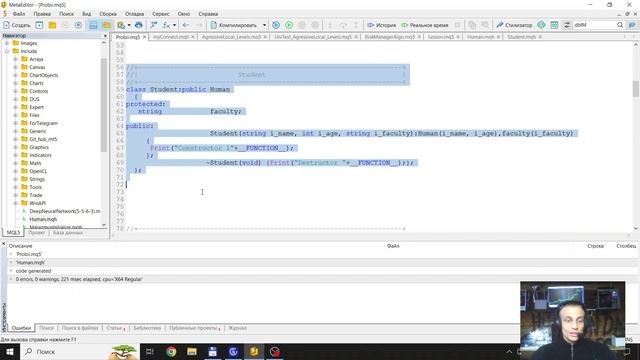Click the search input field
The image size is (640, 360).
[594, 25]
